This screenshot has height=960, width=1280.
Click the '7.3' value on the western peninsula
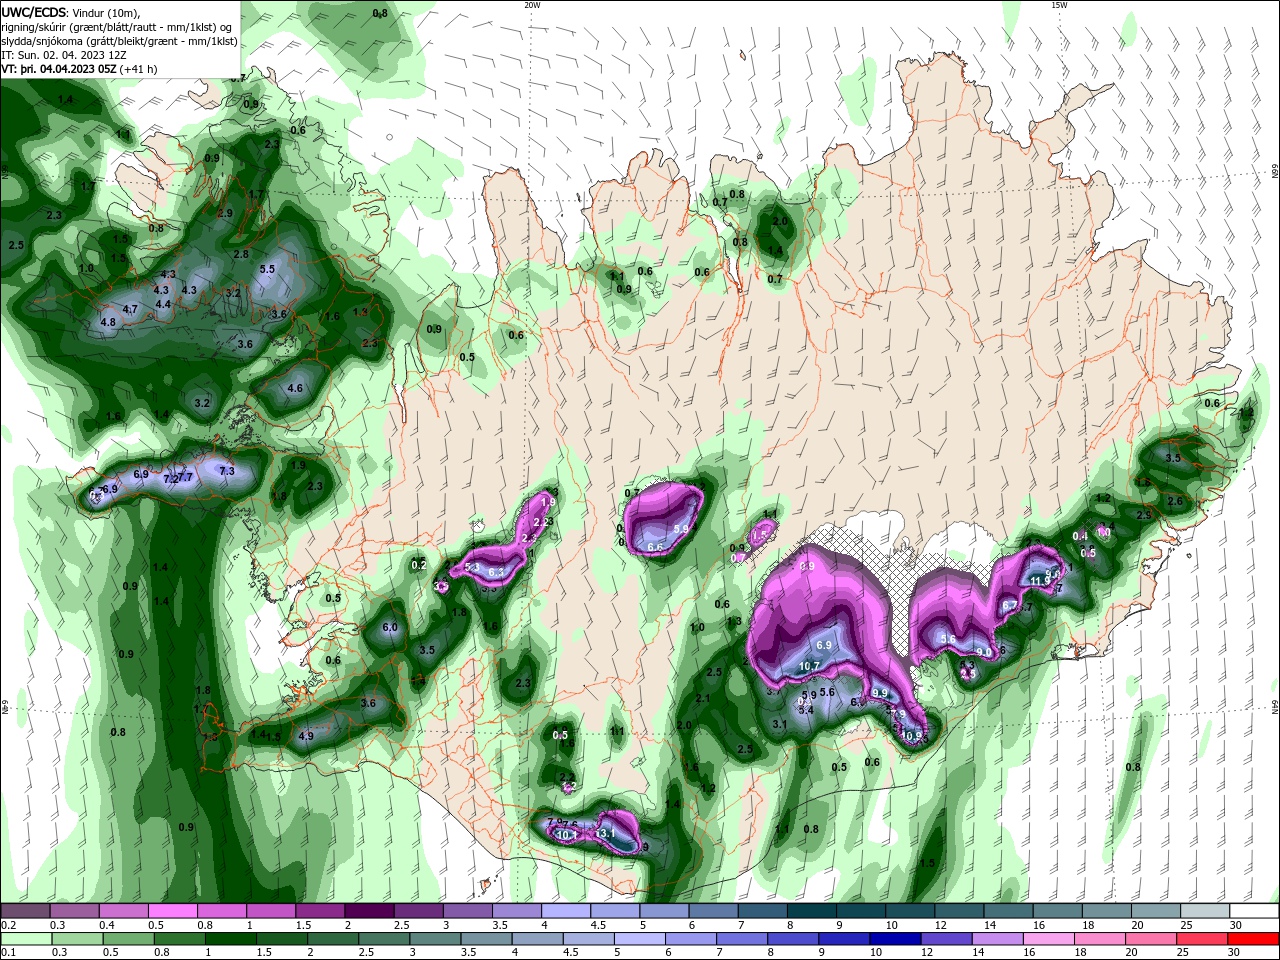click(x=227, y=471)
